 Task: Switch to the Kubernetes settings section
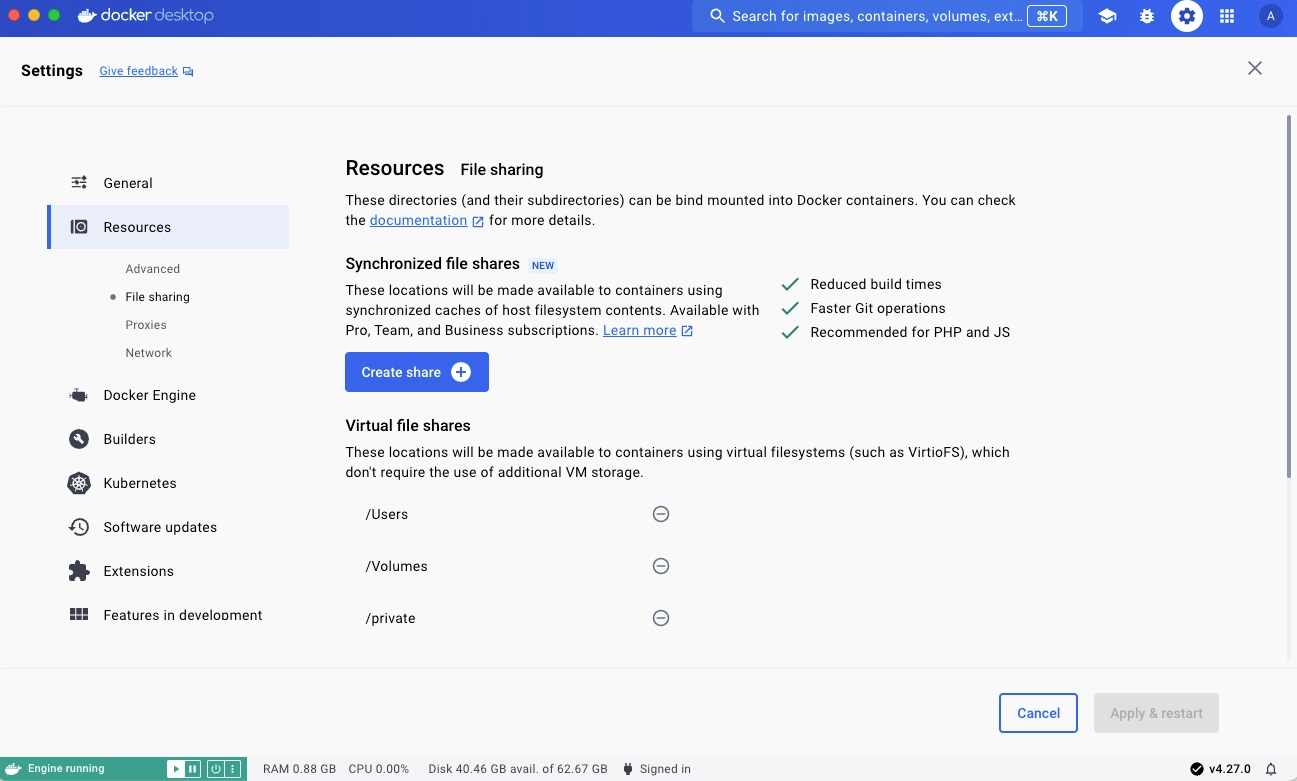tap(139, 483)
